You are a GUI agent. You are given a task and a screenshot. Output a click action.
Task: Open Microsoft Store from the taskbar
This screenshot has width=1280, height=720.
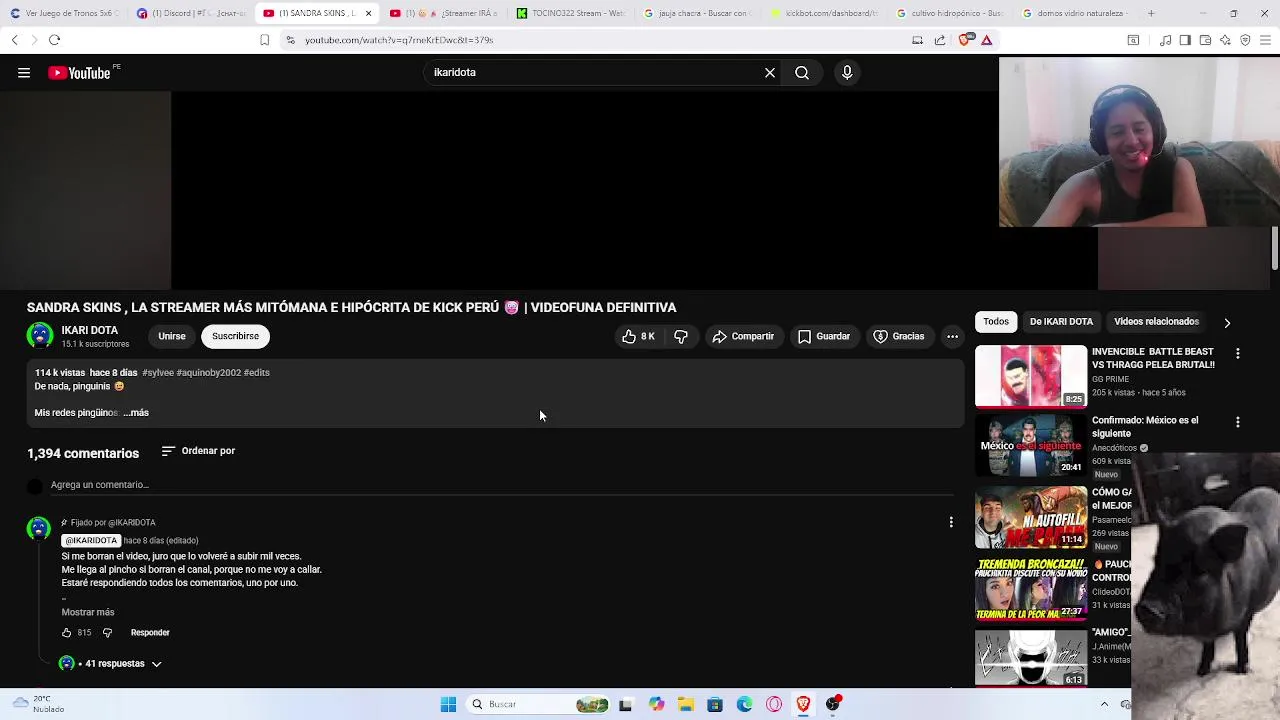tap(715, 704)
